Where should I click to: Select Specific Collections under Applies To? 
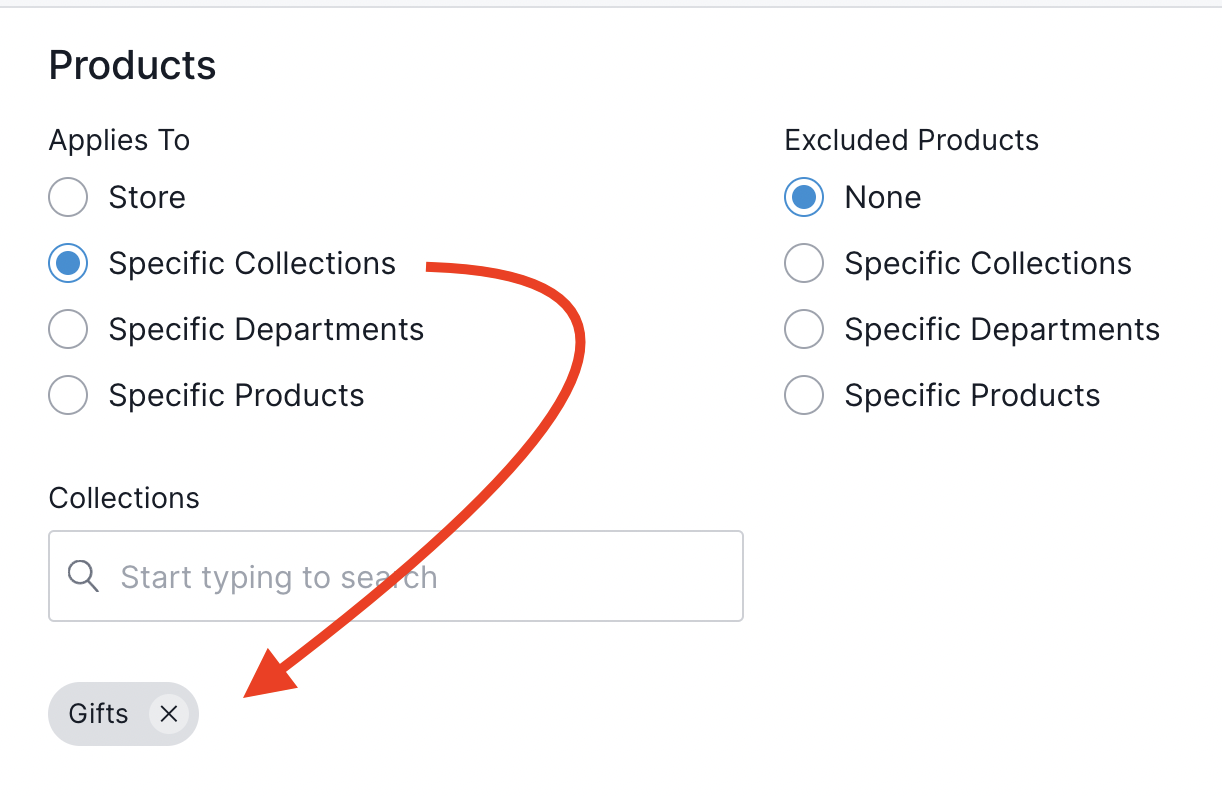pos(67,263)
